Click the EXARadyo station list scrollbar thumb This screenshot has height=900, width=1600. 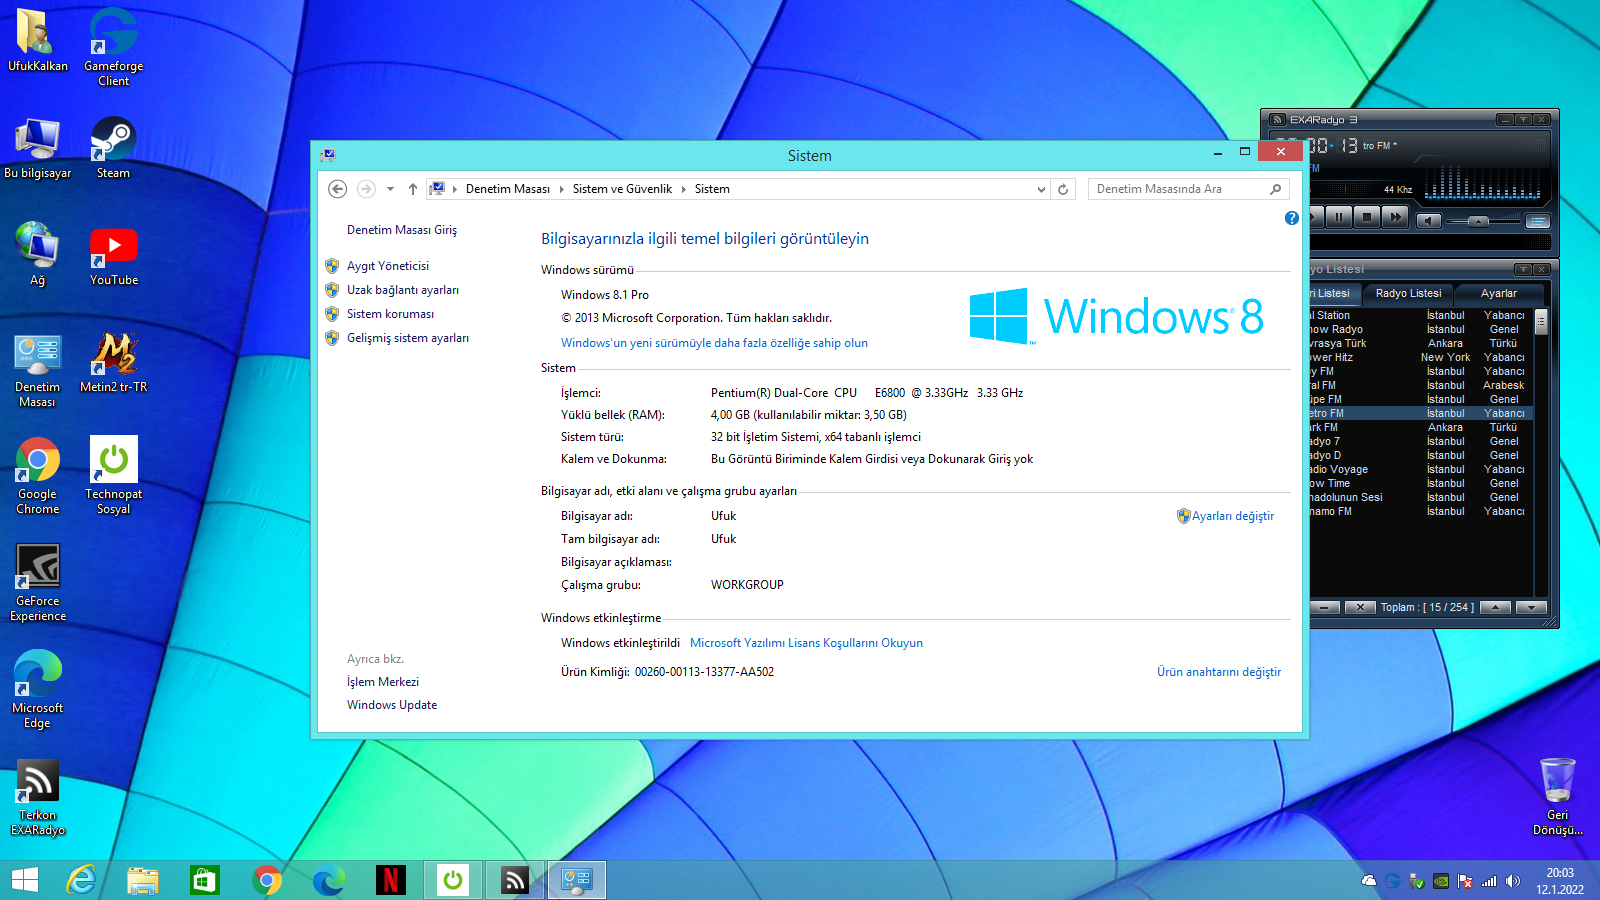(x=1541, y=321)
